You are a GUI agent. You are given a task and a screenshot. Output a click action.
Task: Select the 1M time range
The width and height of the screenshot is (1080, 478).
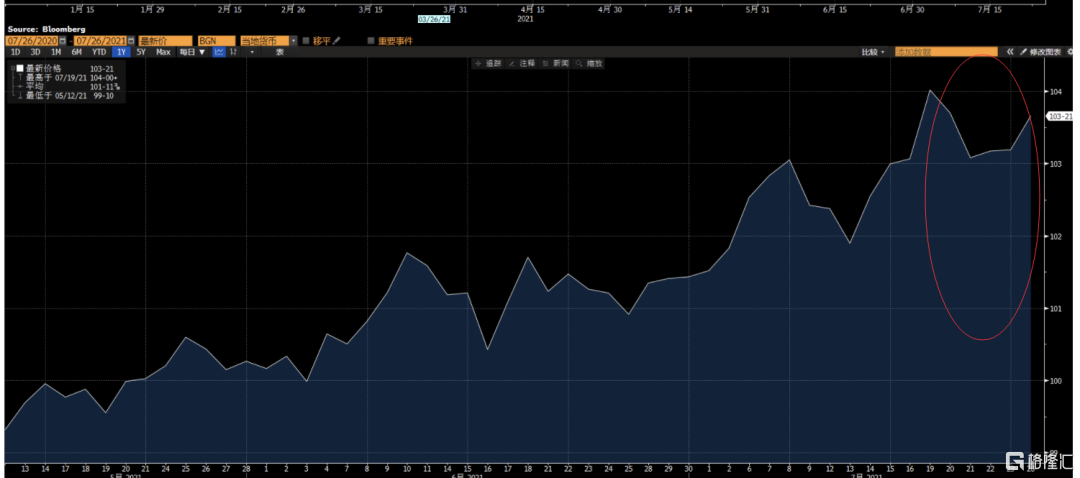(56, 52)
